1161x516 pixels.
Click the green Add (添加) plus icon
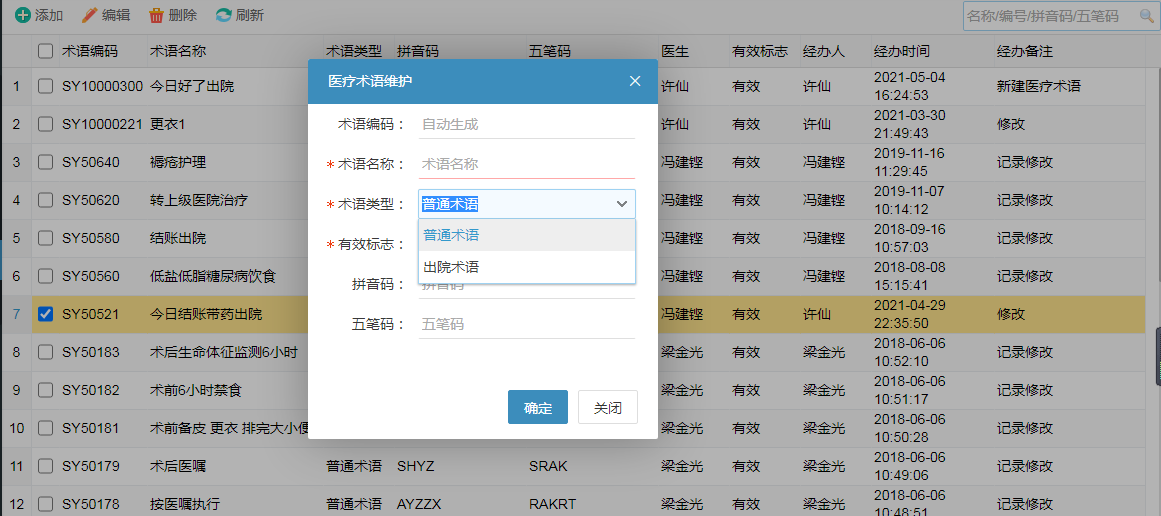[x=23, y=15]
